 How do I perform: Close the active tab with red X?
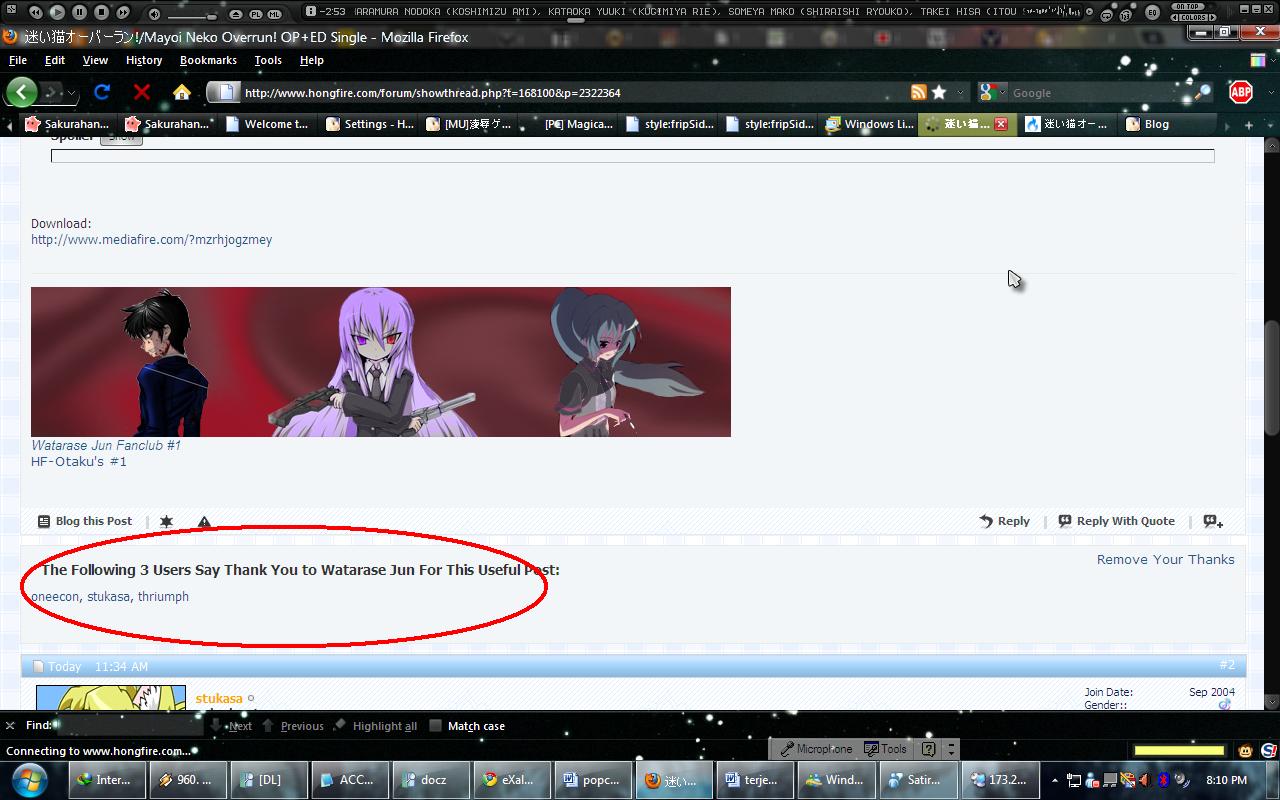click(x=1000, y=124)
